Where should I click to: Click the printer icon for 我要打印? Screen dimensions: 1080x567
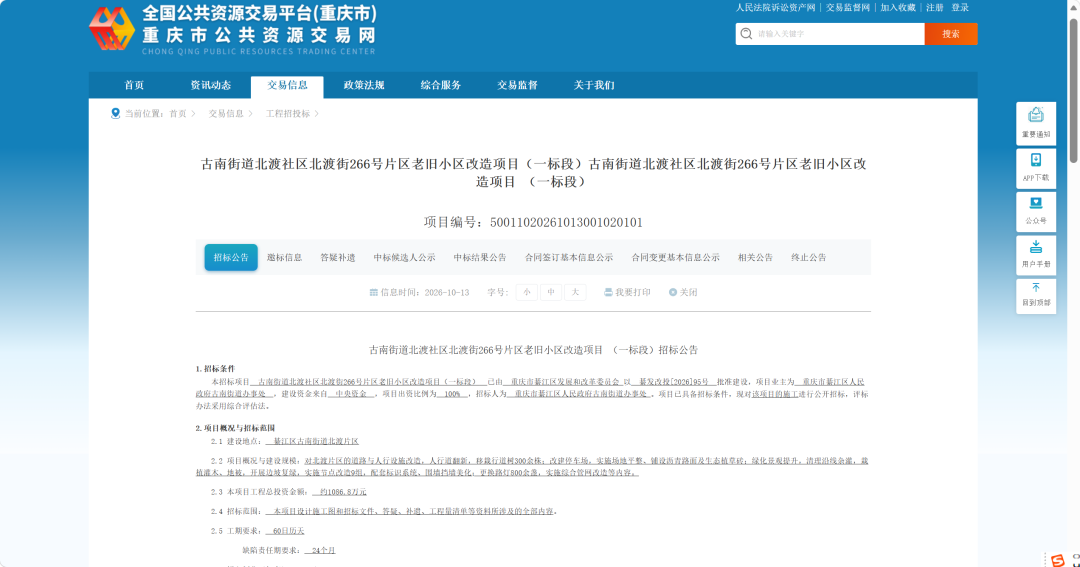point(608,293)
